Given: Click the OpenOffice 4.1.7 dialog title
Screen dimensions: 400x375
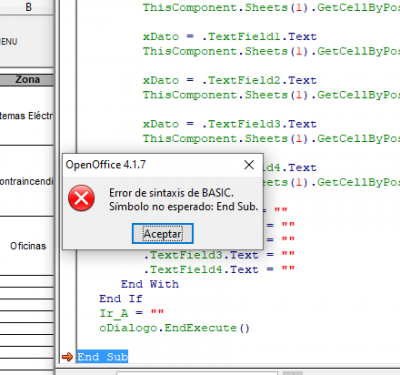Looking at the screenshot, I should pyautogui.click(x=106, y=165).
